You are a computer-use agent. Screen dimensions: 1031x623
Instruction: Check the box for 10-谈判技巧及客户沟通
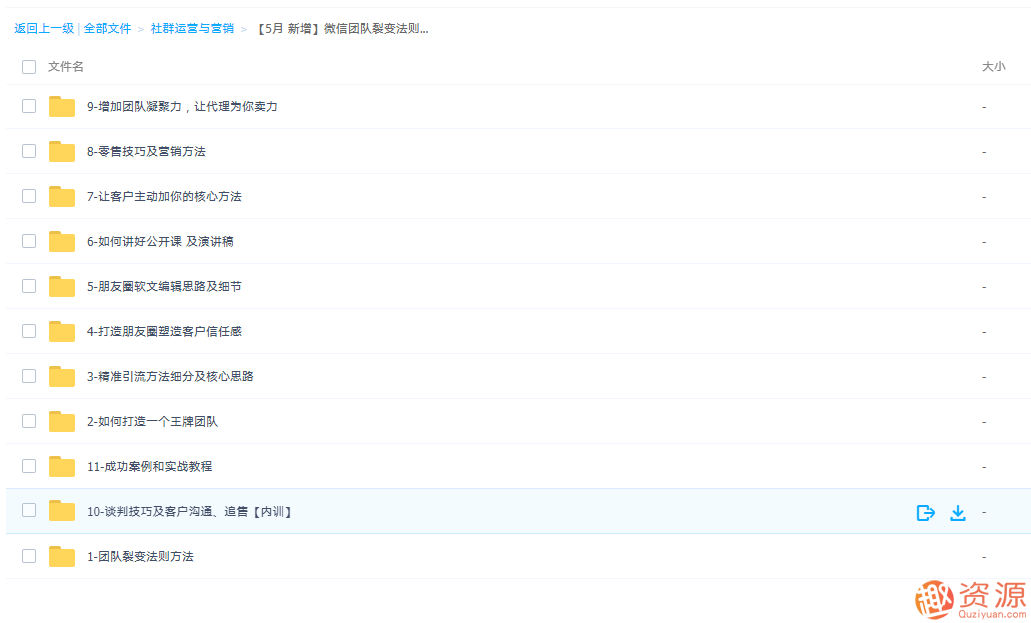pyautogui.click(x=29, y=510)
